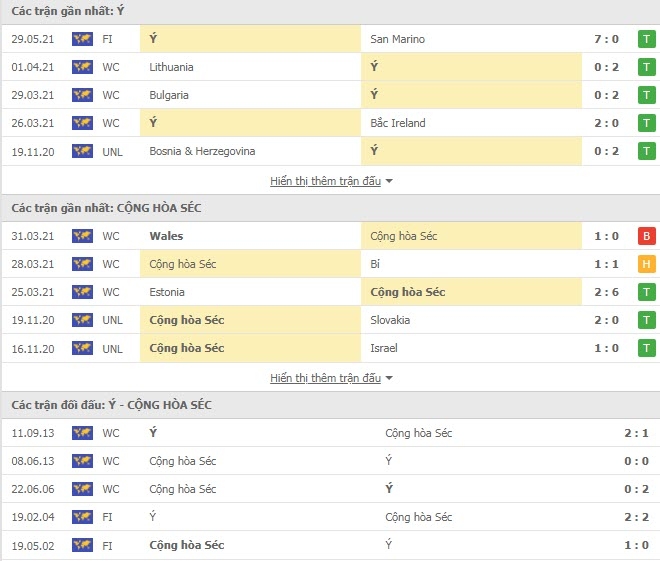Click flag icon of 31.03.21 Wales match

coord(82,236)
